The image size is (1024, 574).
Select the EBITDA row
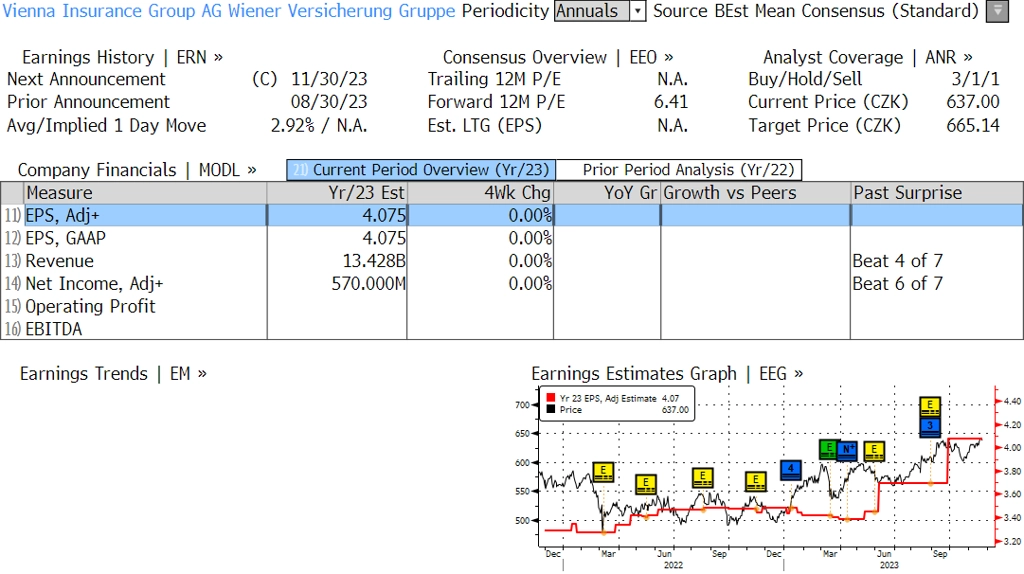512,329
